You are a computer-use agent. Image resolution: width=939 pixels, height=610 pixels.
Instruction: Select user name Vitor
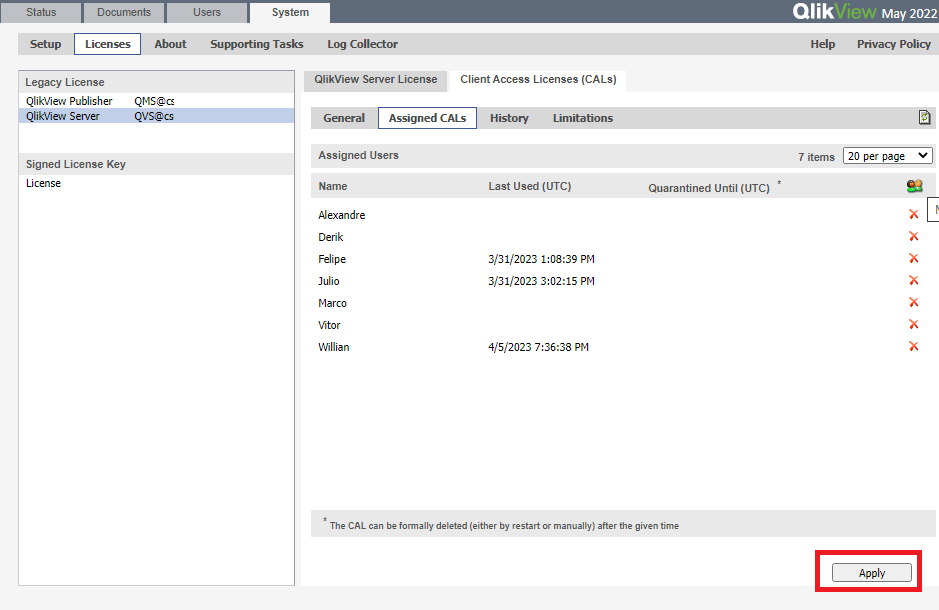(329, 325)
